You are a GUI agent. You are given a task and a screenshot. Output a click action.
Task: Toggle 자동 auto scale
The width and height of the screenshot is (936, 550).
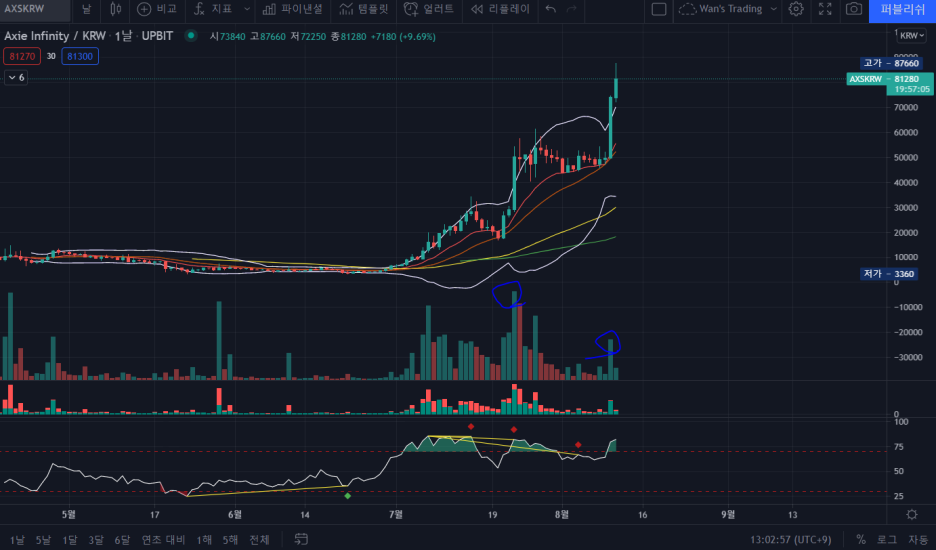coord(917,540)
